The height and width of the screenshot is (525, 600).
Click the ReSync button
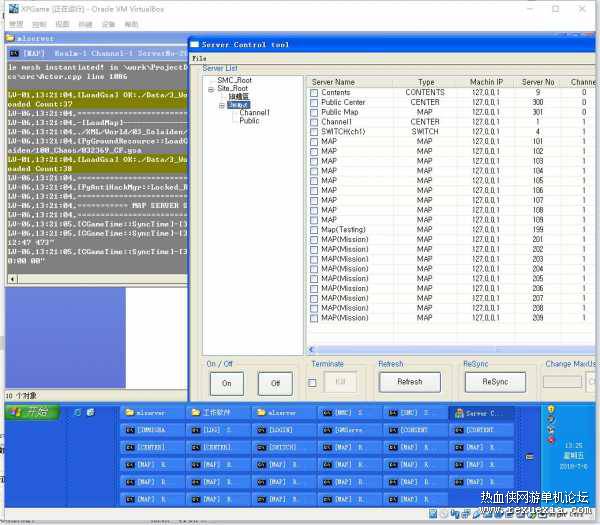point(495,382)
